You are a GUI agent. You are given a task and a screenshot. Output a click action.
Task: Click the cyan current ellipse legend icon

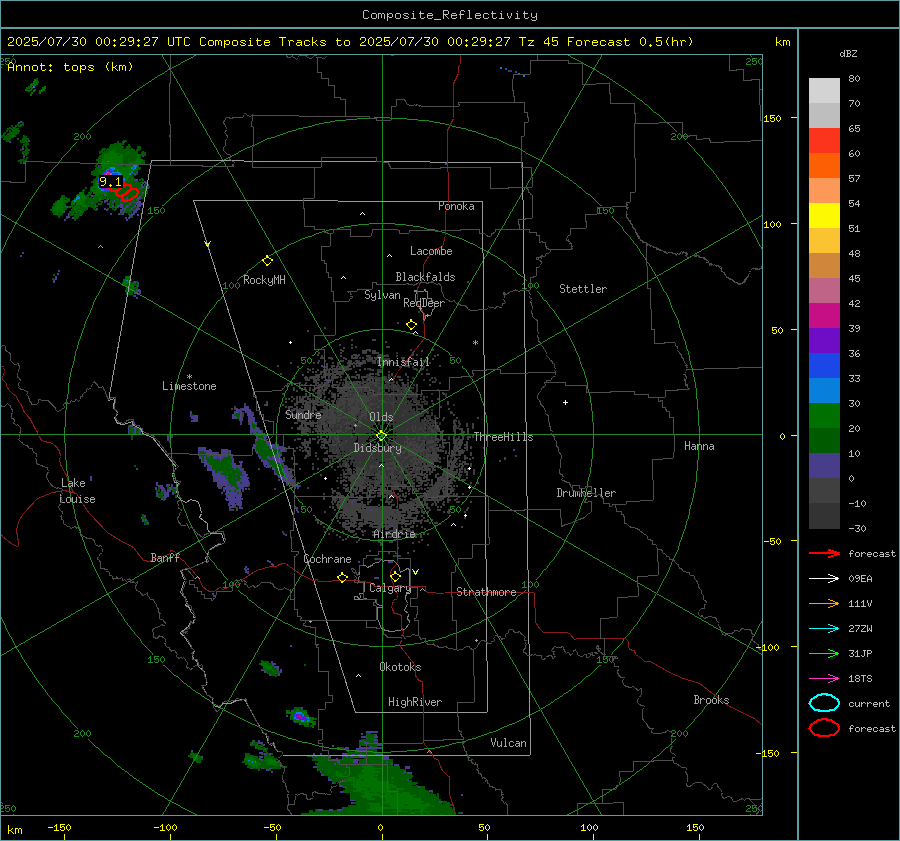point(824,703)
